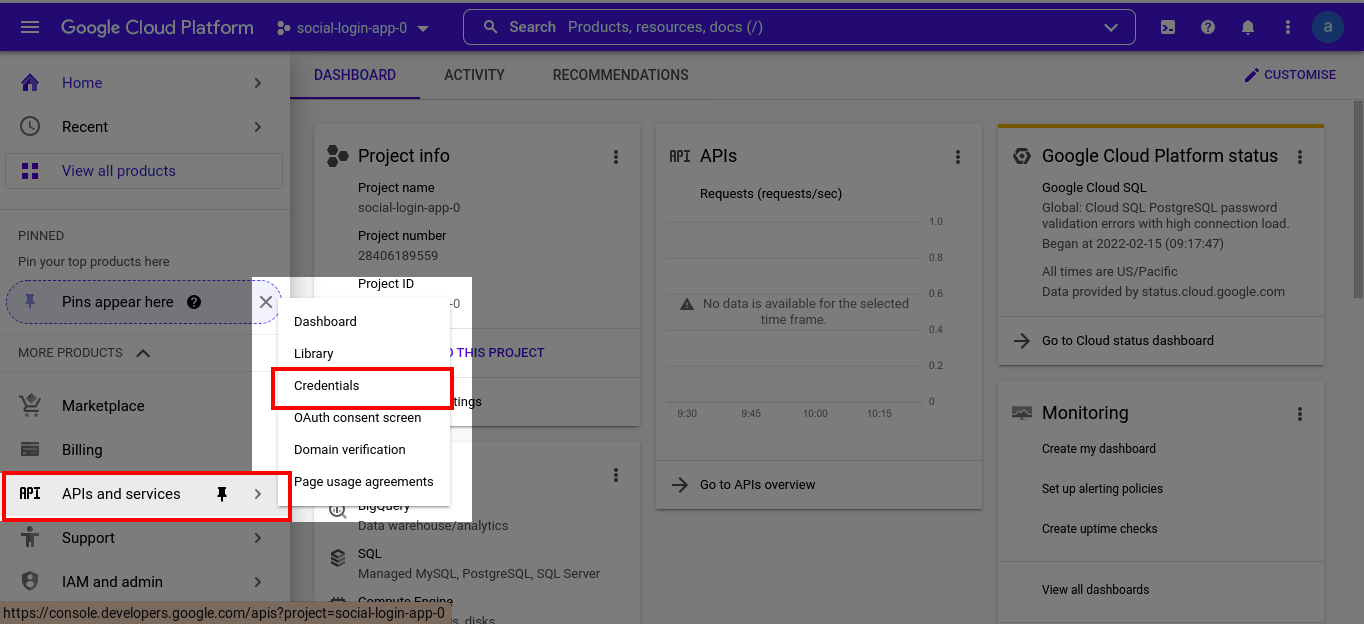Click Create my dashboard link
Viewport: 1364px width, 624px height.
click(1098, 449)
